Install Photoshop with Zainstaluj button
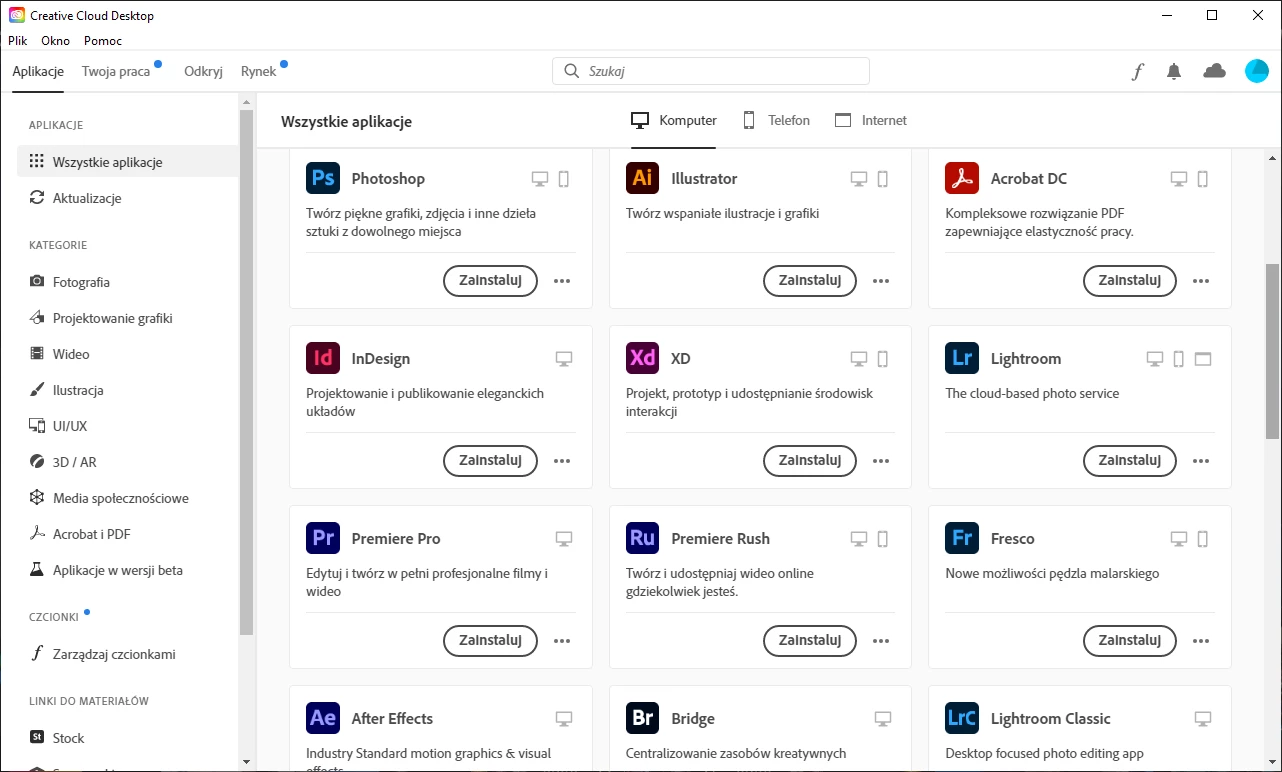 tap(490, 281)
